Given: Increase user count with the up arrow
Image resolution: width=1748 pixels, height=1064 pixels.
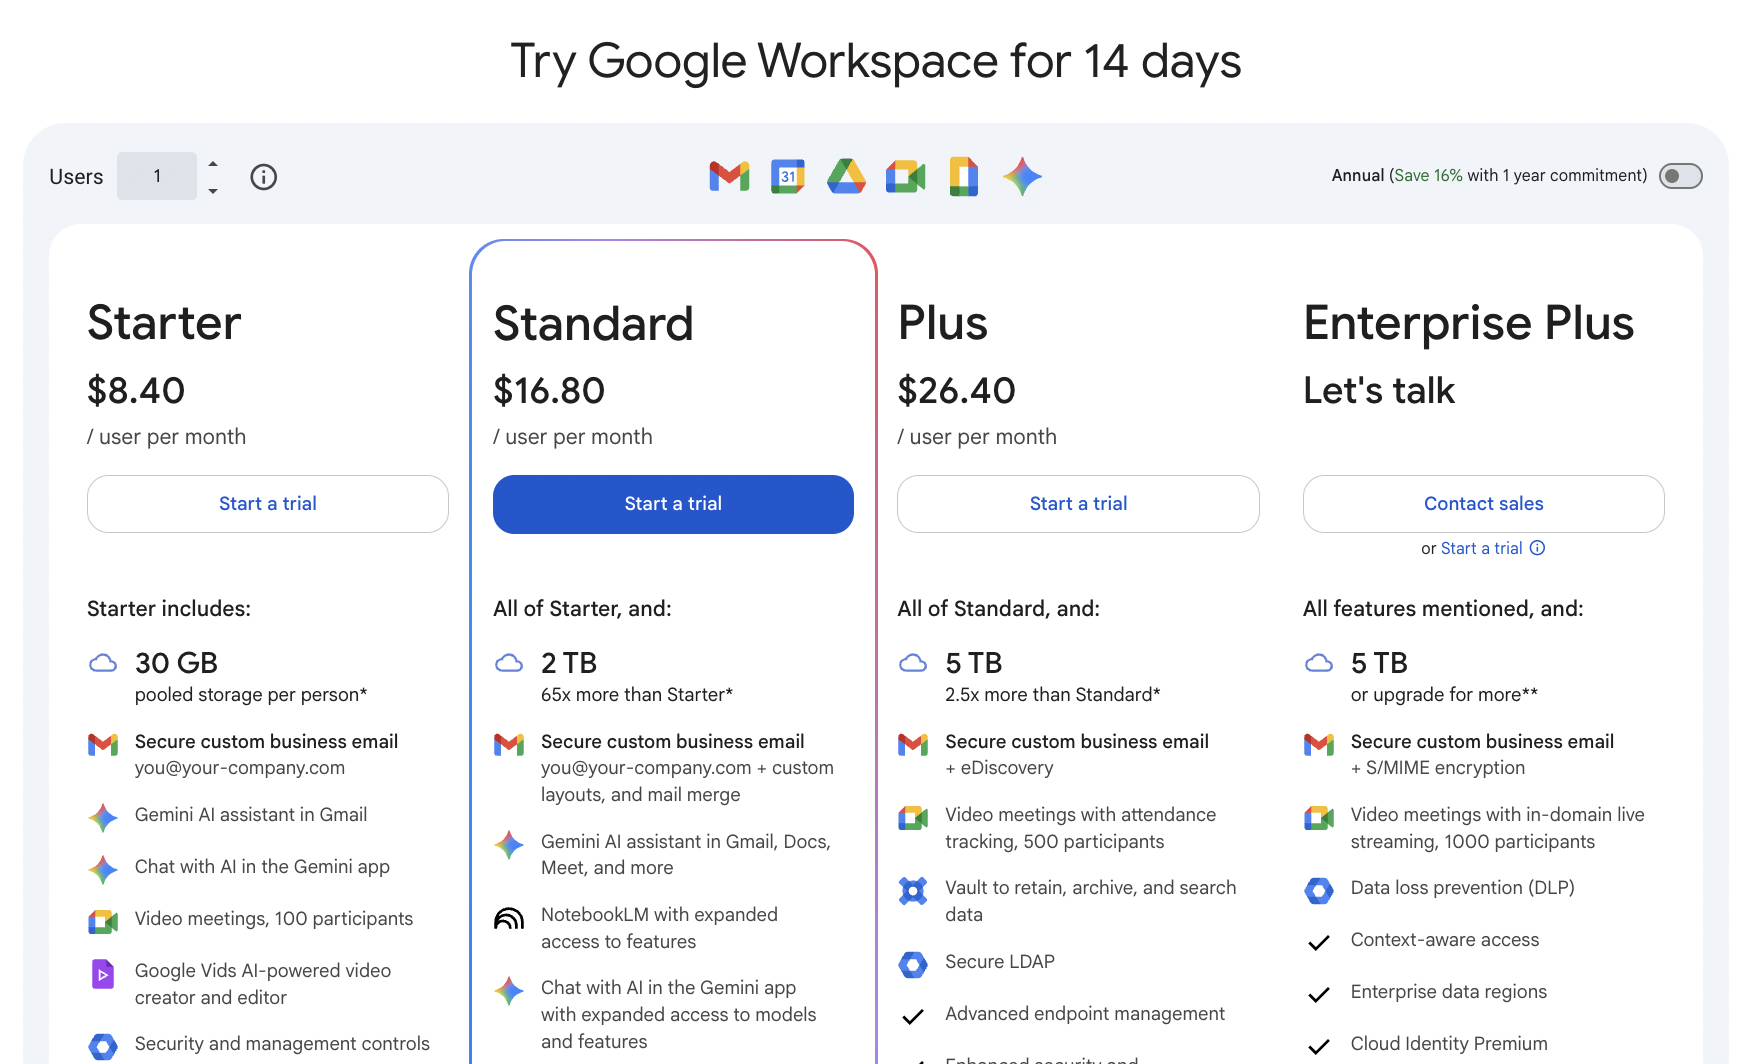Looking at the screenshot, I should click(212, 166).
